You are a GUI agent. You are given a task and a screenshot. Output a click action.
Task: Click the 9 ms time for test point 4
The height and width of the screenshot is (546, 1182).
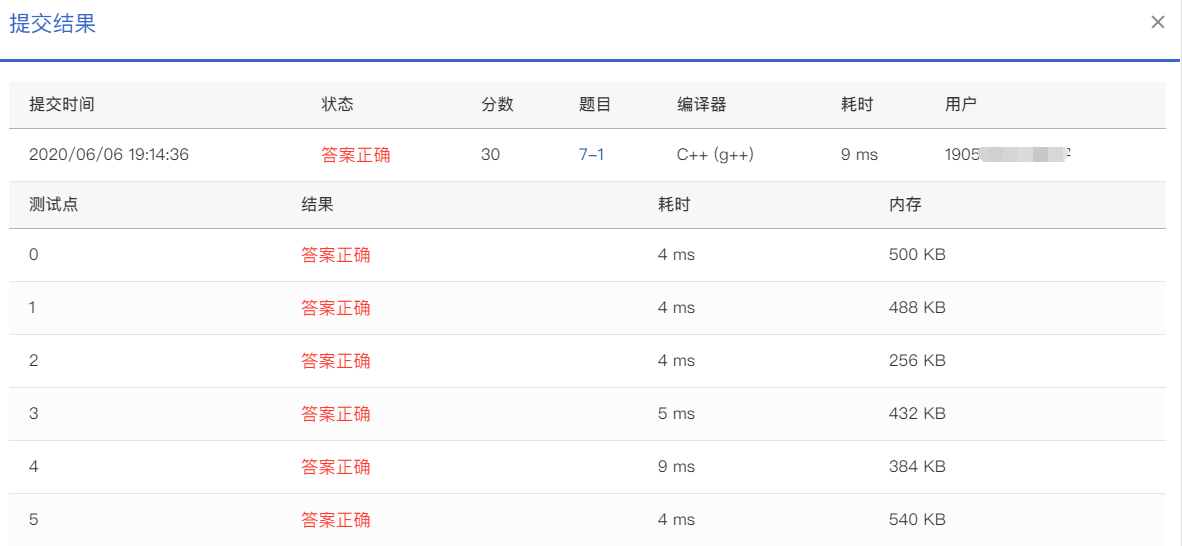click(676, 467)
